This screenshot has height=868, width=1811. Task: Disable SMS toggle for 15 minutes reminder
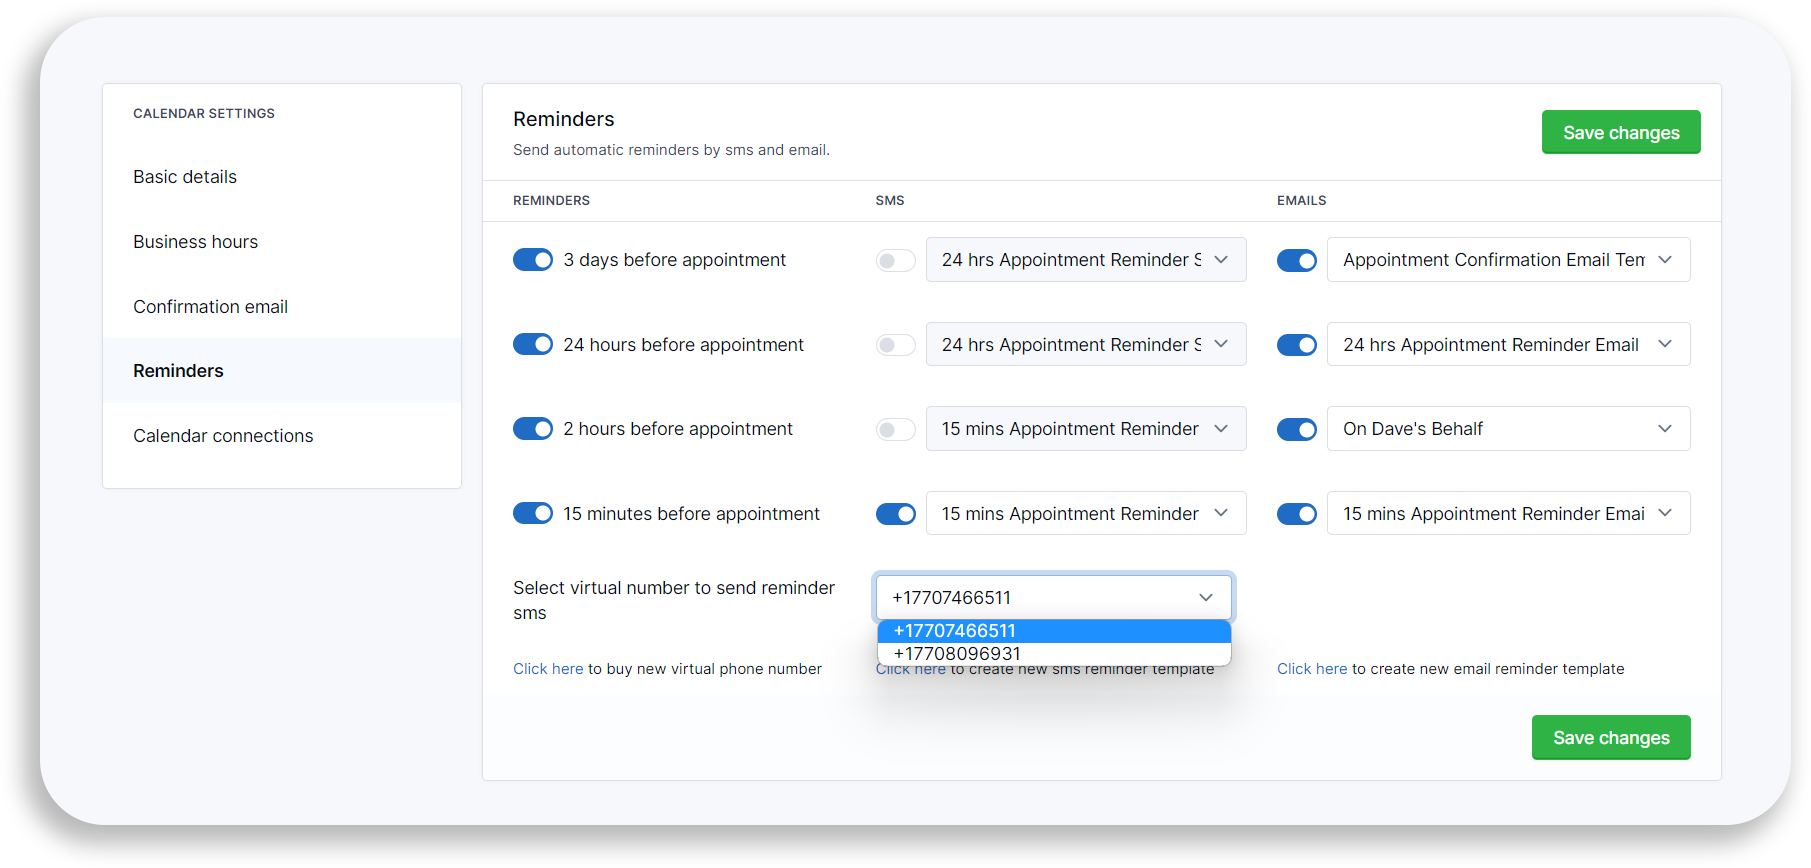[895, 514]
